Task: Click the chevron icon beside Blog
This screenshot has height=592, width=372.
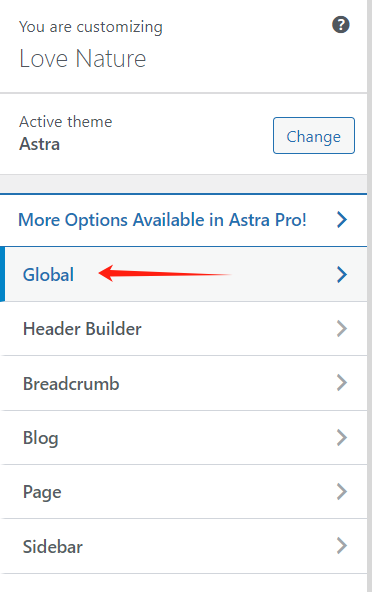Action: point(342,438)
